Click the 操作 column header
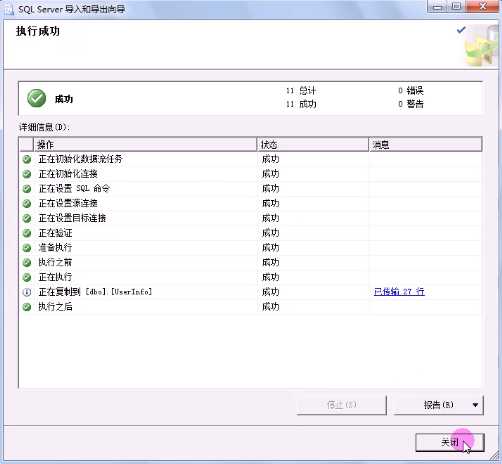Screen dimensions: 502x464 [145, 145]
